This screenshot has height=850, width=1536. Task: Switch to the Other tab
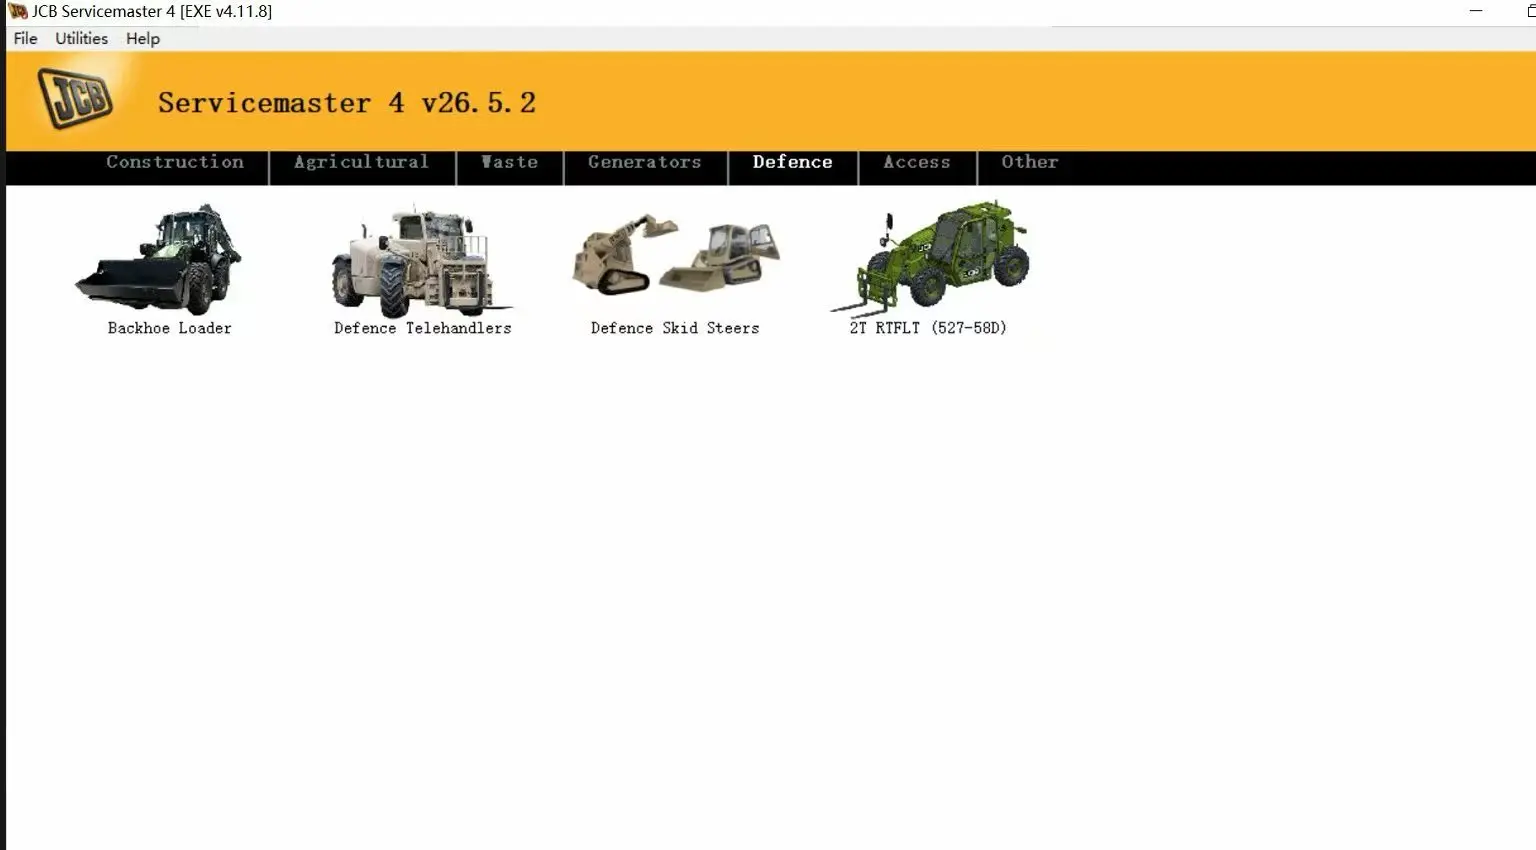[1030, 162]
